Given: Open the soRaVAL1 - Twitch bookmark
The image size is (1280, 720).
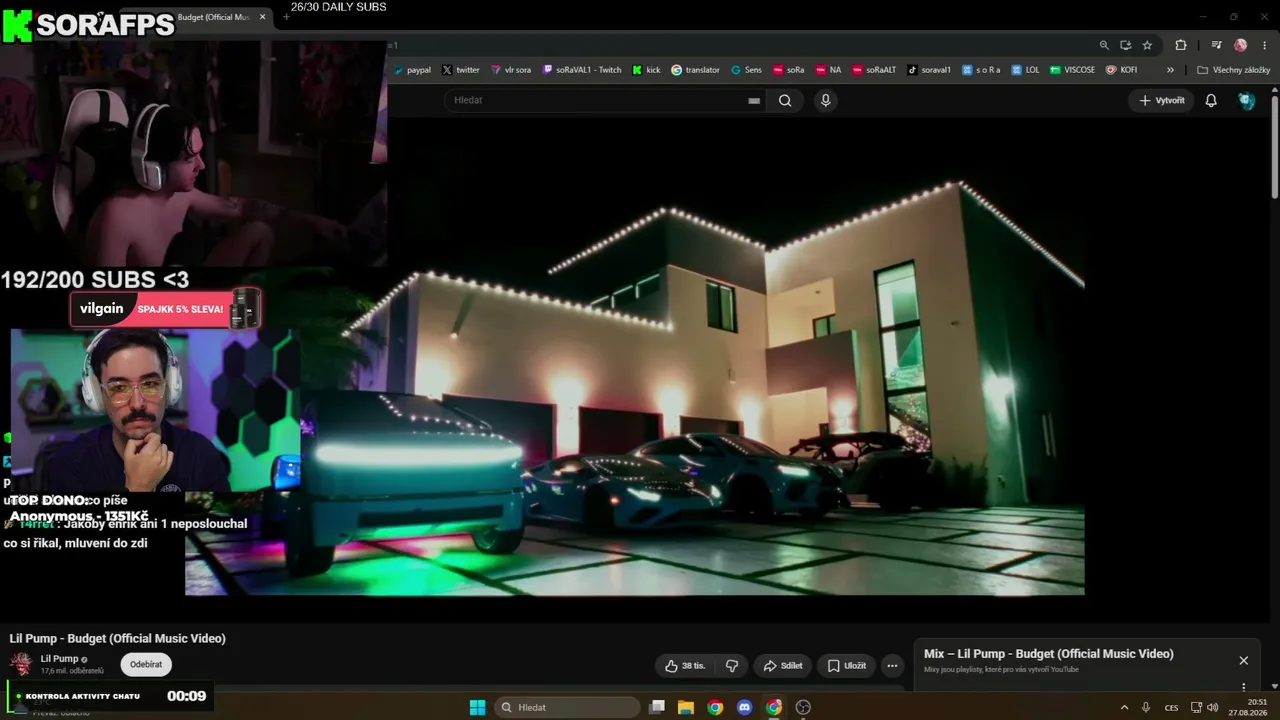Looking at the screenshot, I should (x=582, y=70).
